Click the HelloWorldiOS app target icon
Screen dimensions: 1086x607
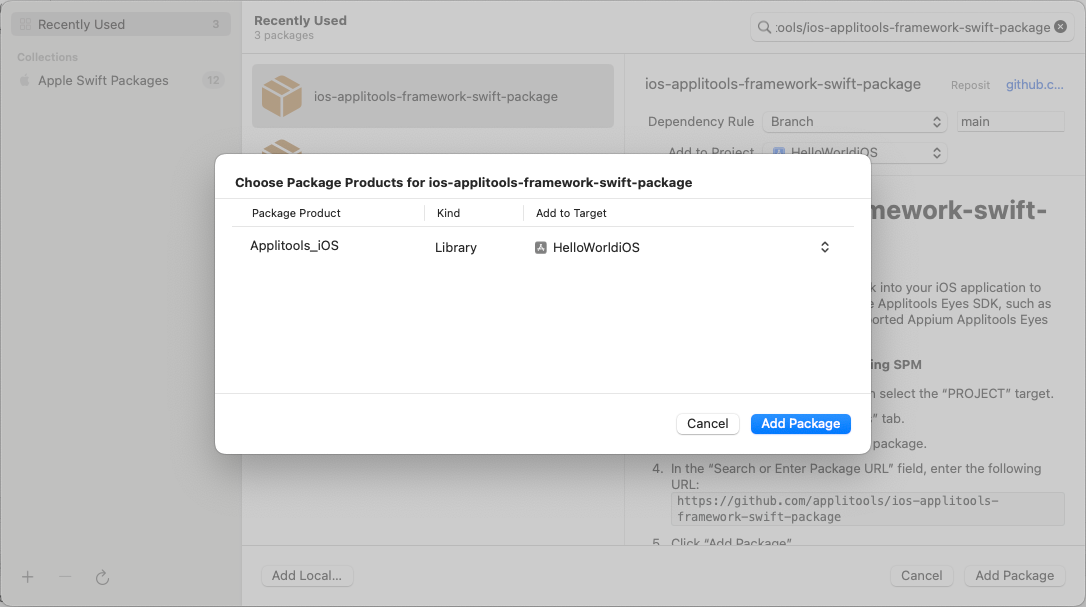541,248
